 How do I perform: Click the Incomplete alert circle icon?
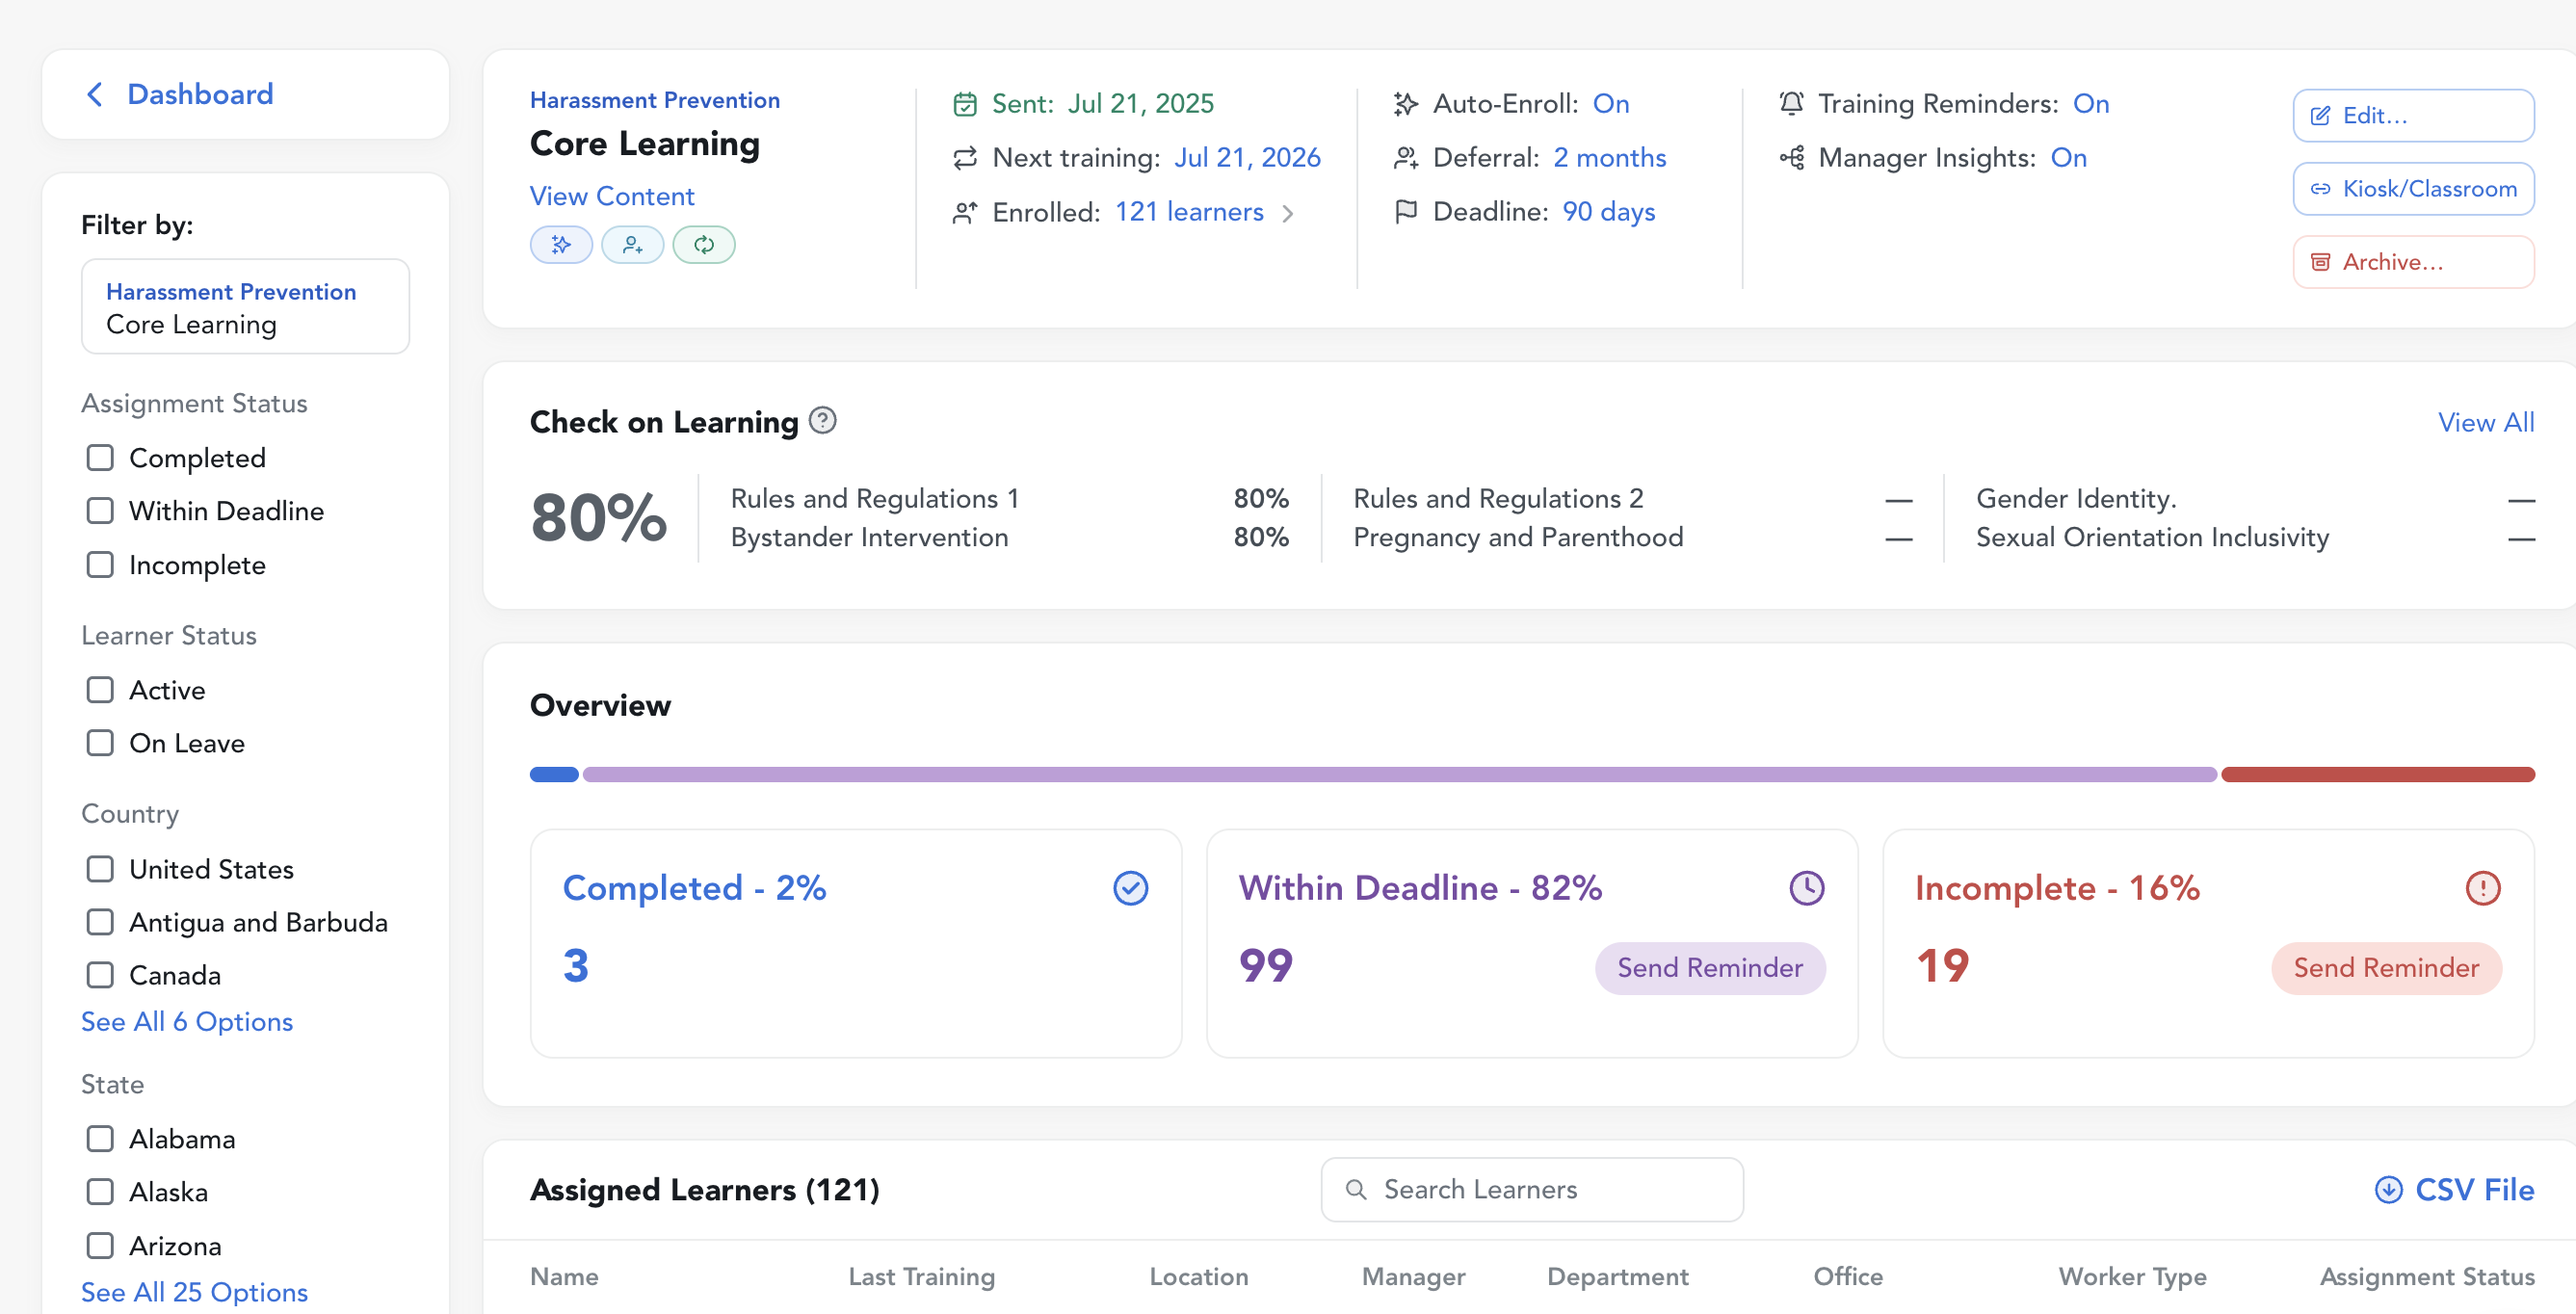pyautogui.click(x=2482, y=888)
